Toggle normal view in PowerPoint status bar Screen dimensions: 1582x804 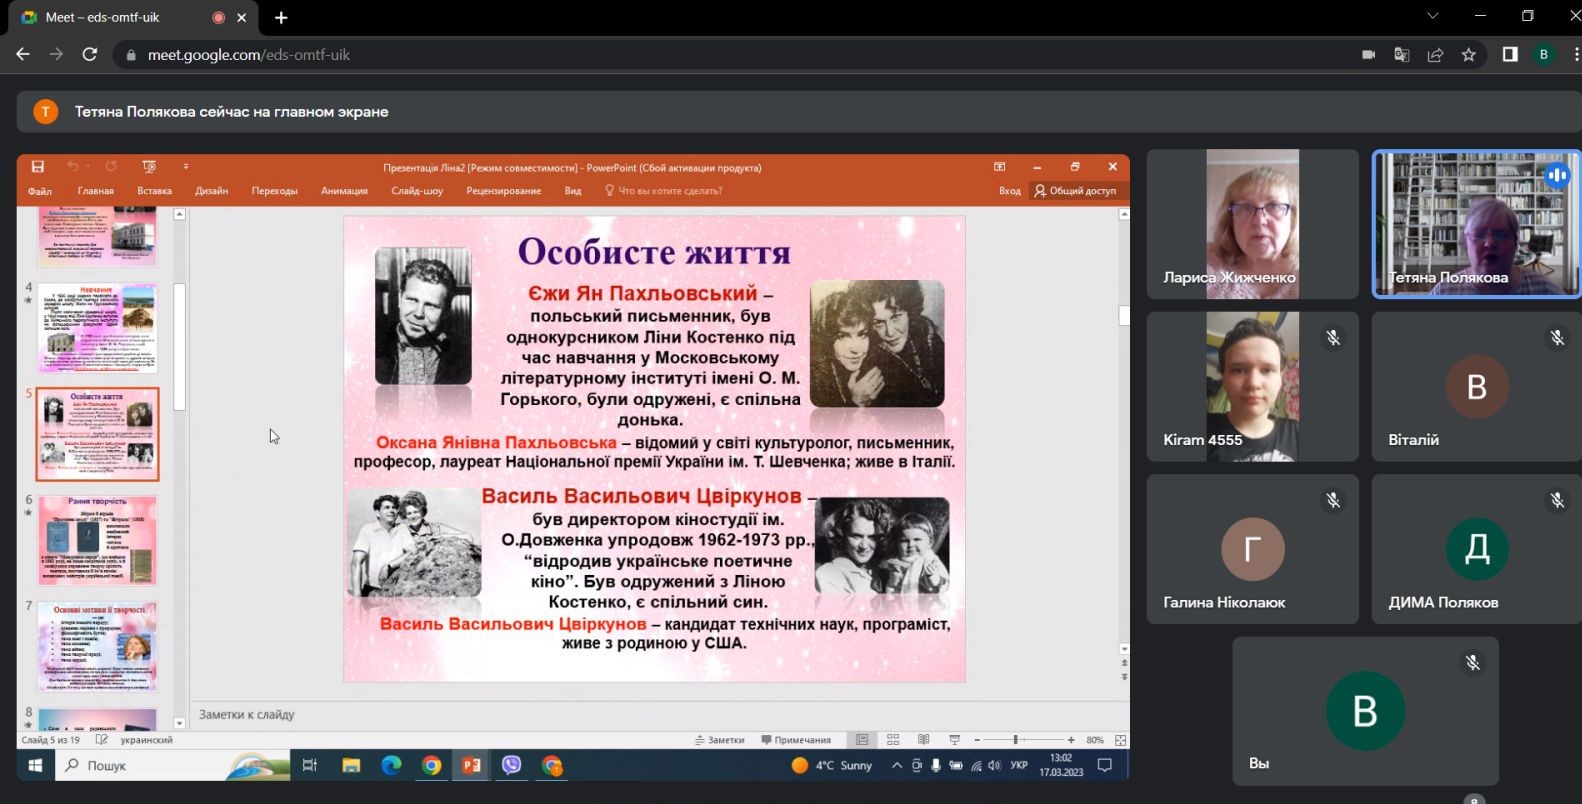(862, 740)
